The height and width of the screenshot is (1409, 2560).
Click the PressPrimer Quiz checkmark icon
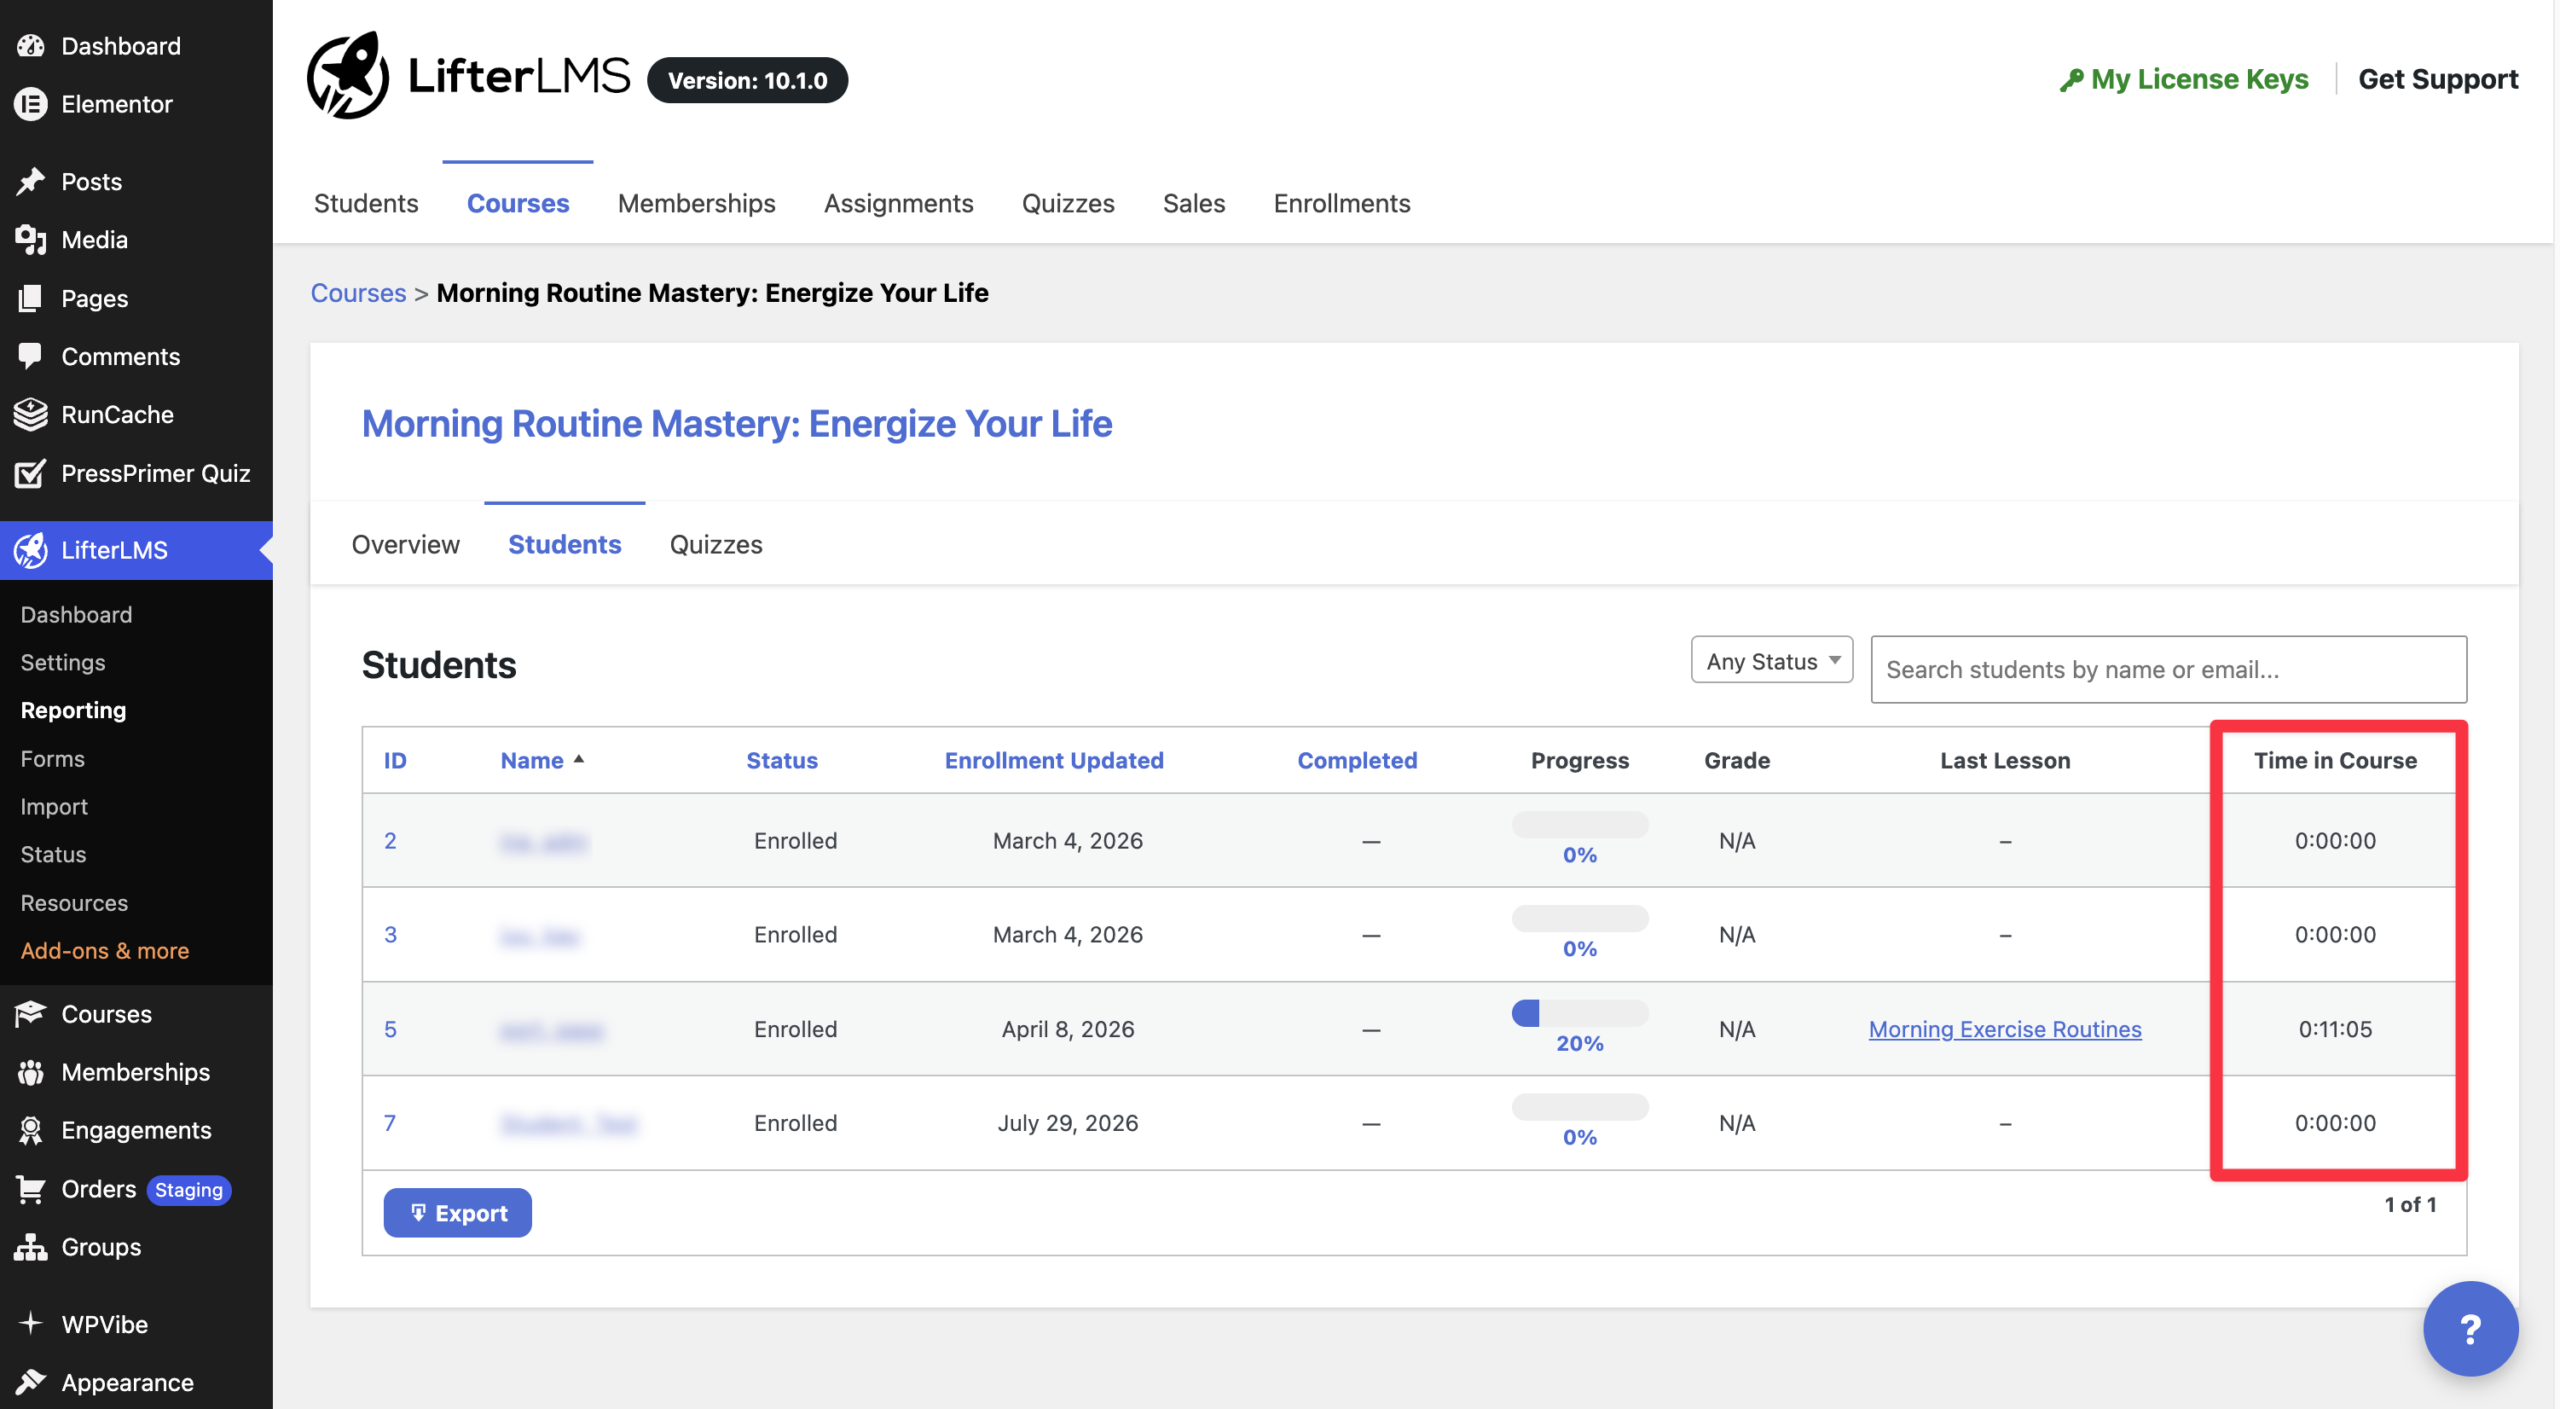(x=31, y=473)
